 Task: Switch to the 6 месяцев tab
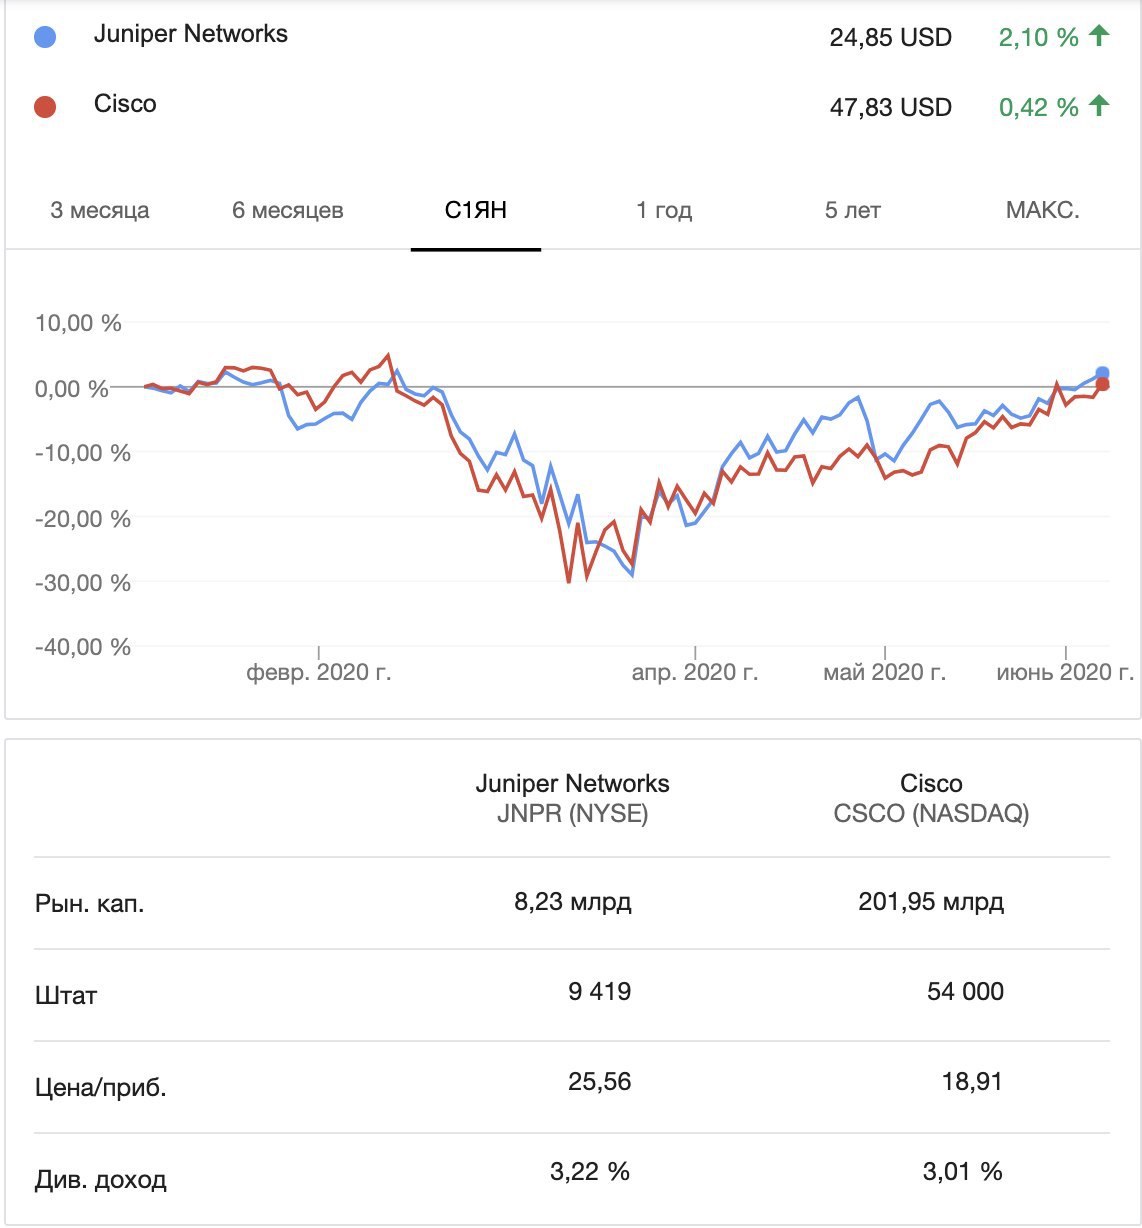tap(288, 210)
